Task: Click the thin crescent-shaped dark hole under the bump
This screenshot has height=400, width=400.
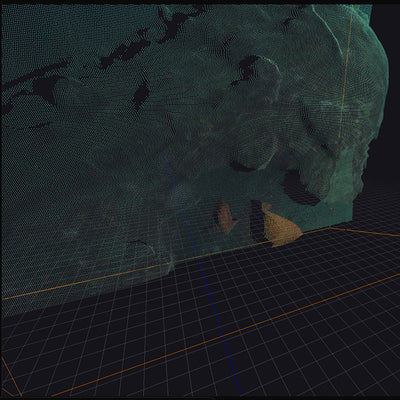Action: (241, 167)
